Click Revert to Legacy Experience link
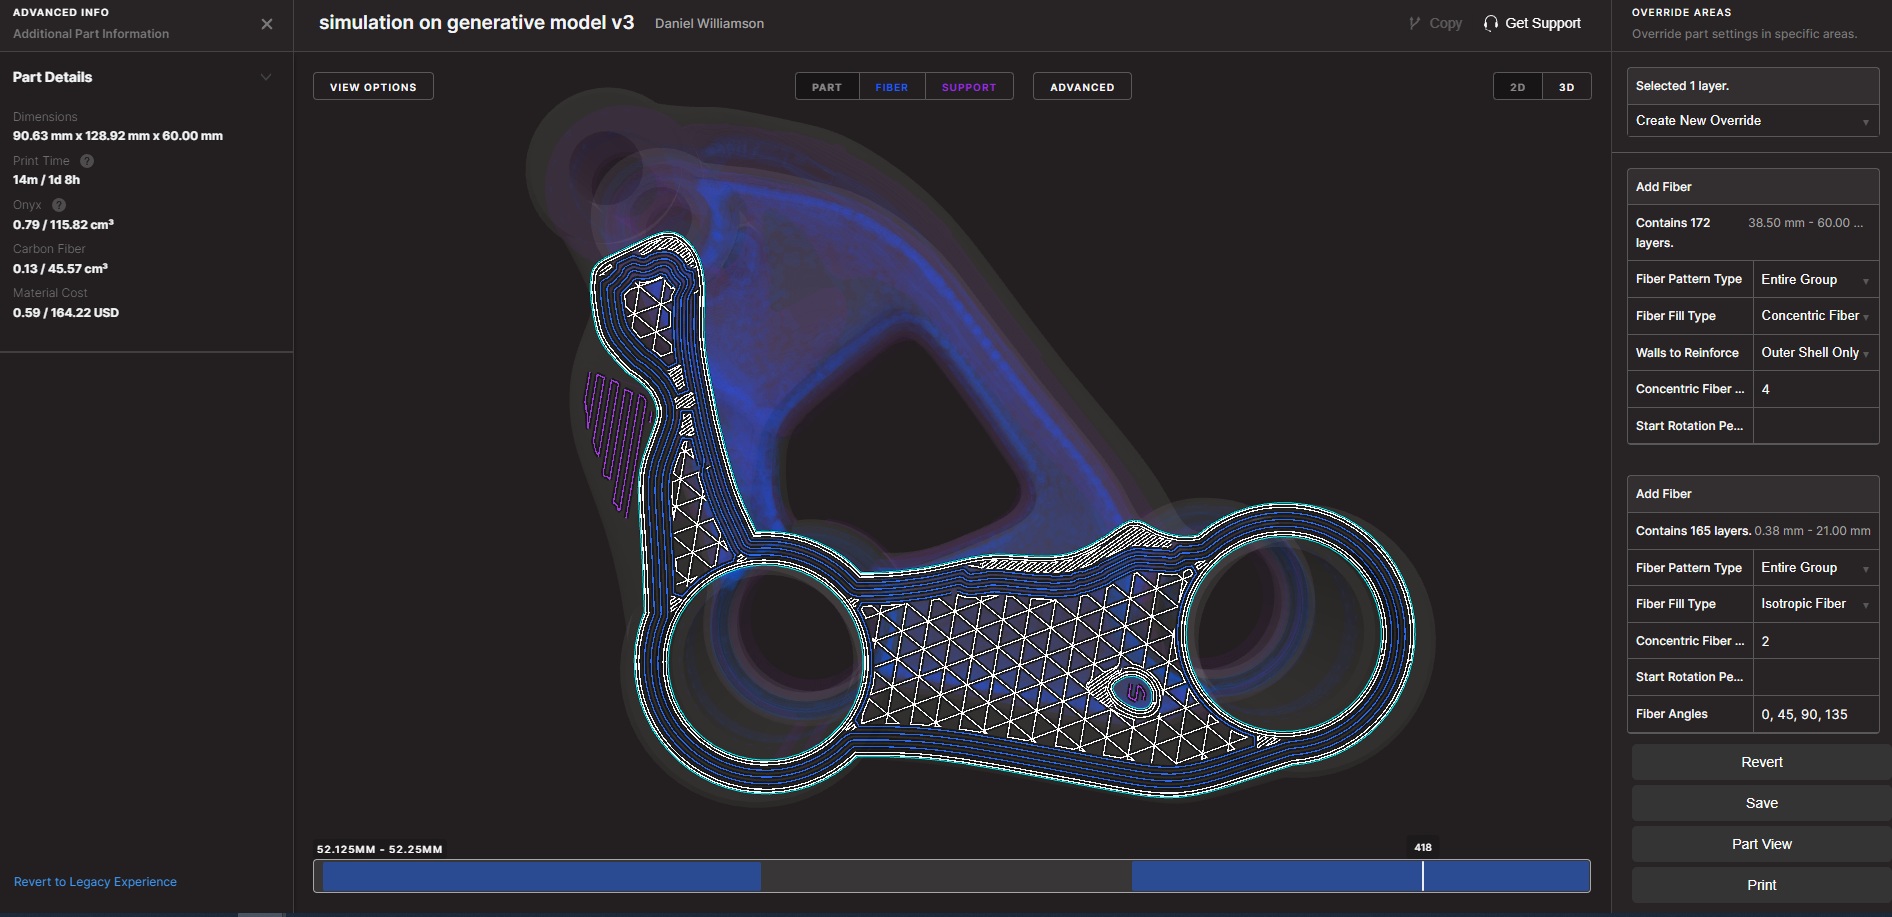 (95, 882)
